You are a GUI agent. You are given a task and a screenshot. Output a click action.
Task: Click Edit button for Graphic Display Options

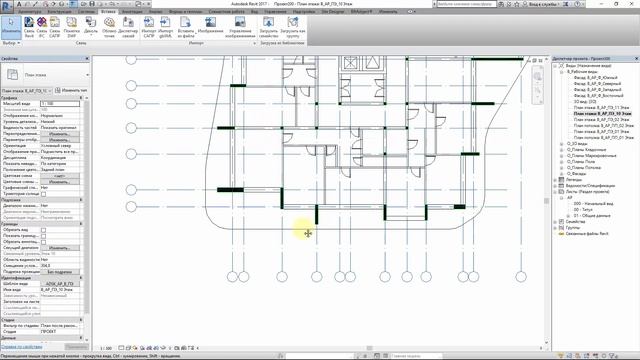(60, 140)
